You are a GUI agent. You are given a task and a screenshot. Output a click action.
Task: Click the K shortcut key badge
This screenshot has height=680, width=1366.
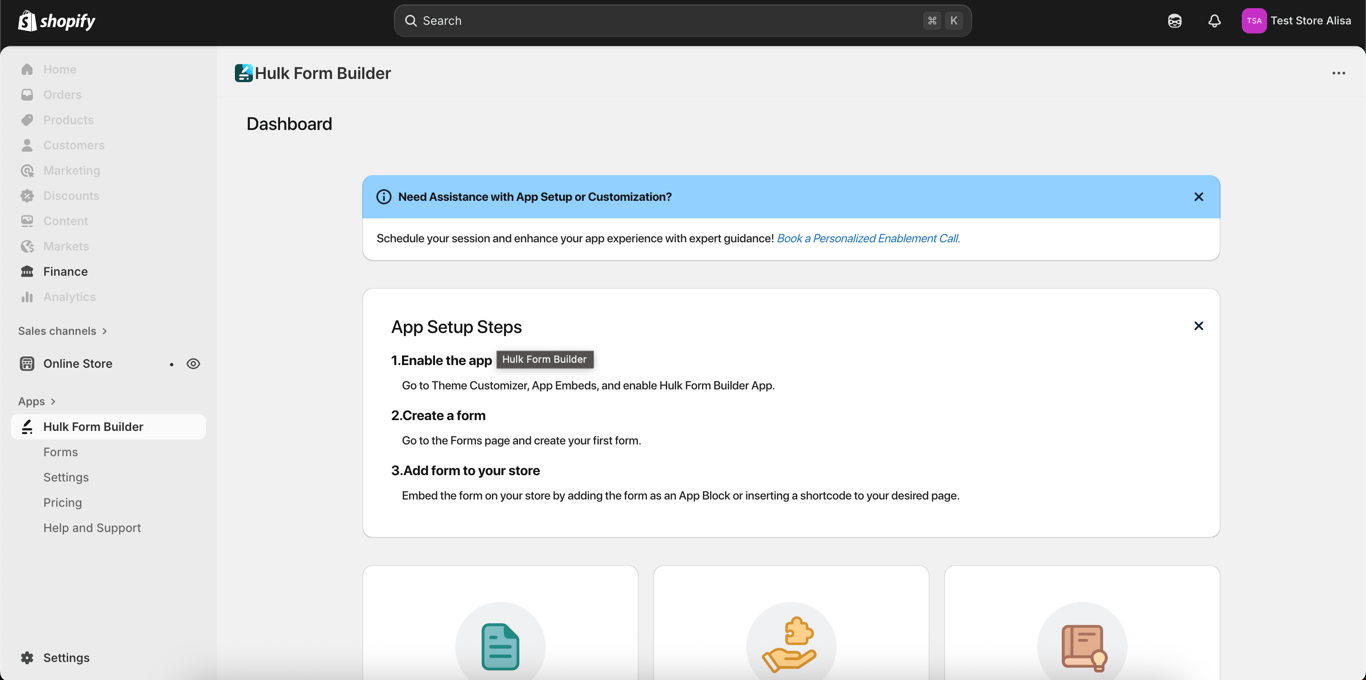(x=954, y=21)
